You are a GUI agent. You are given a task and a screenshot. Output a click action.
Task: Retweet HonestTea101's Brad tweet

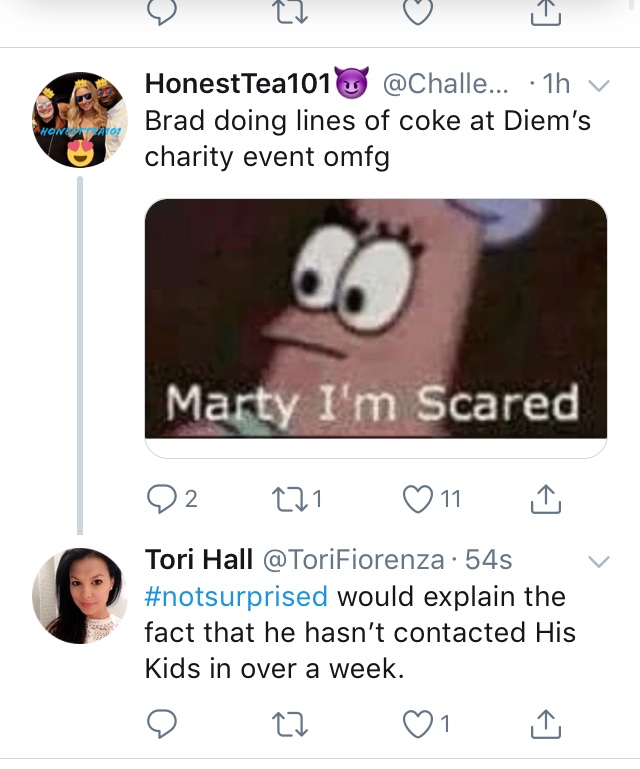(289, 499)
